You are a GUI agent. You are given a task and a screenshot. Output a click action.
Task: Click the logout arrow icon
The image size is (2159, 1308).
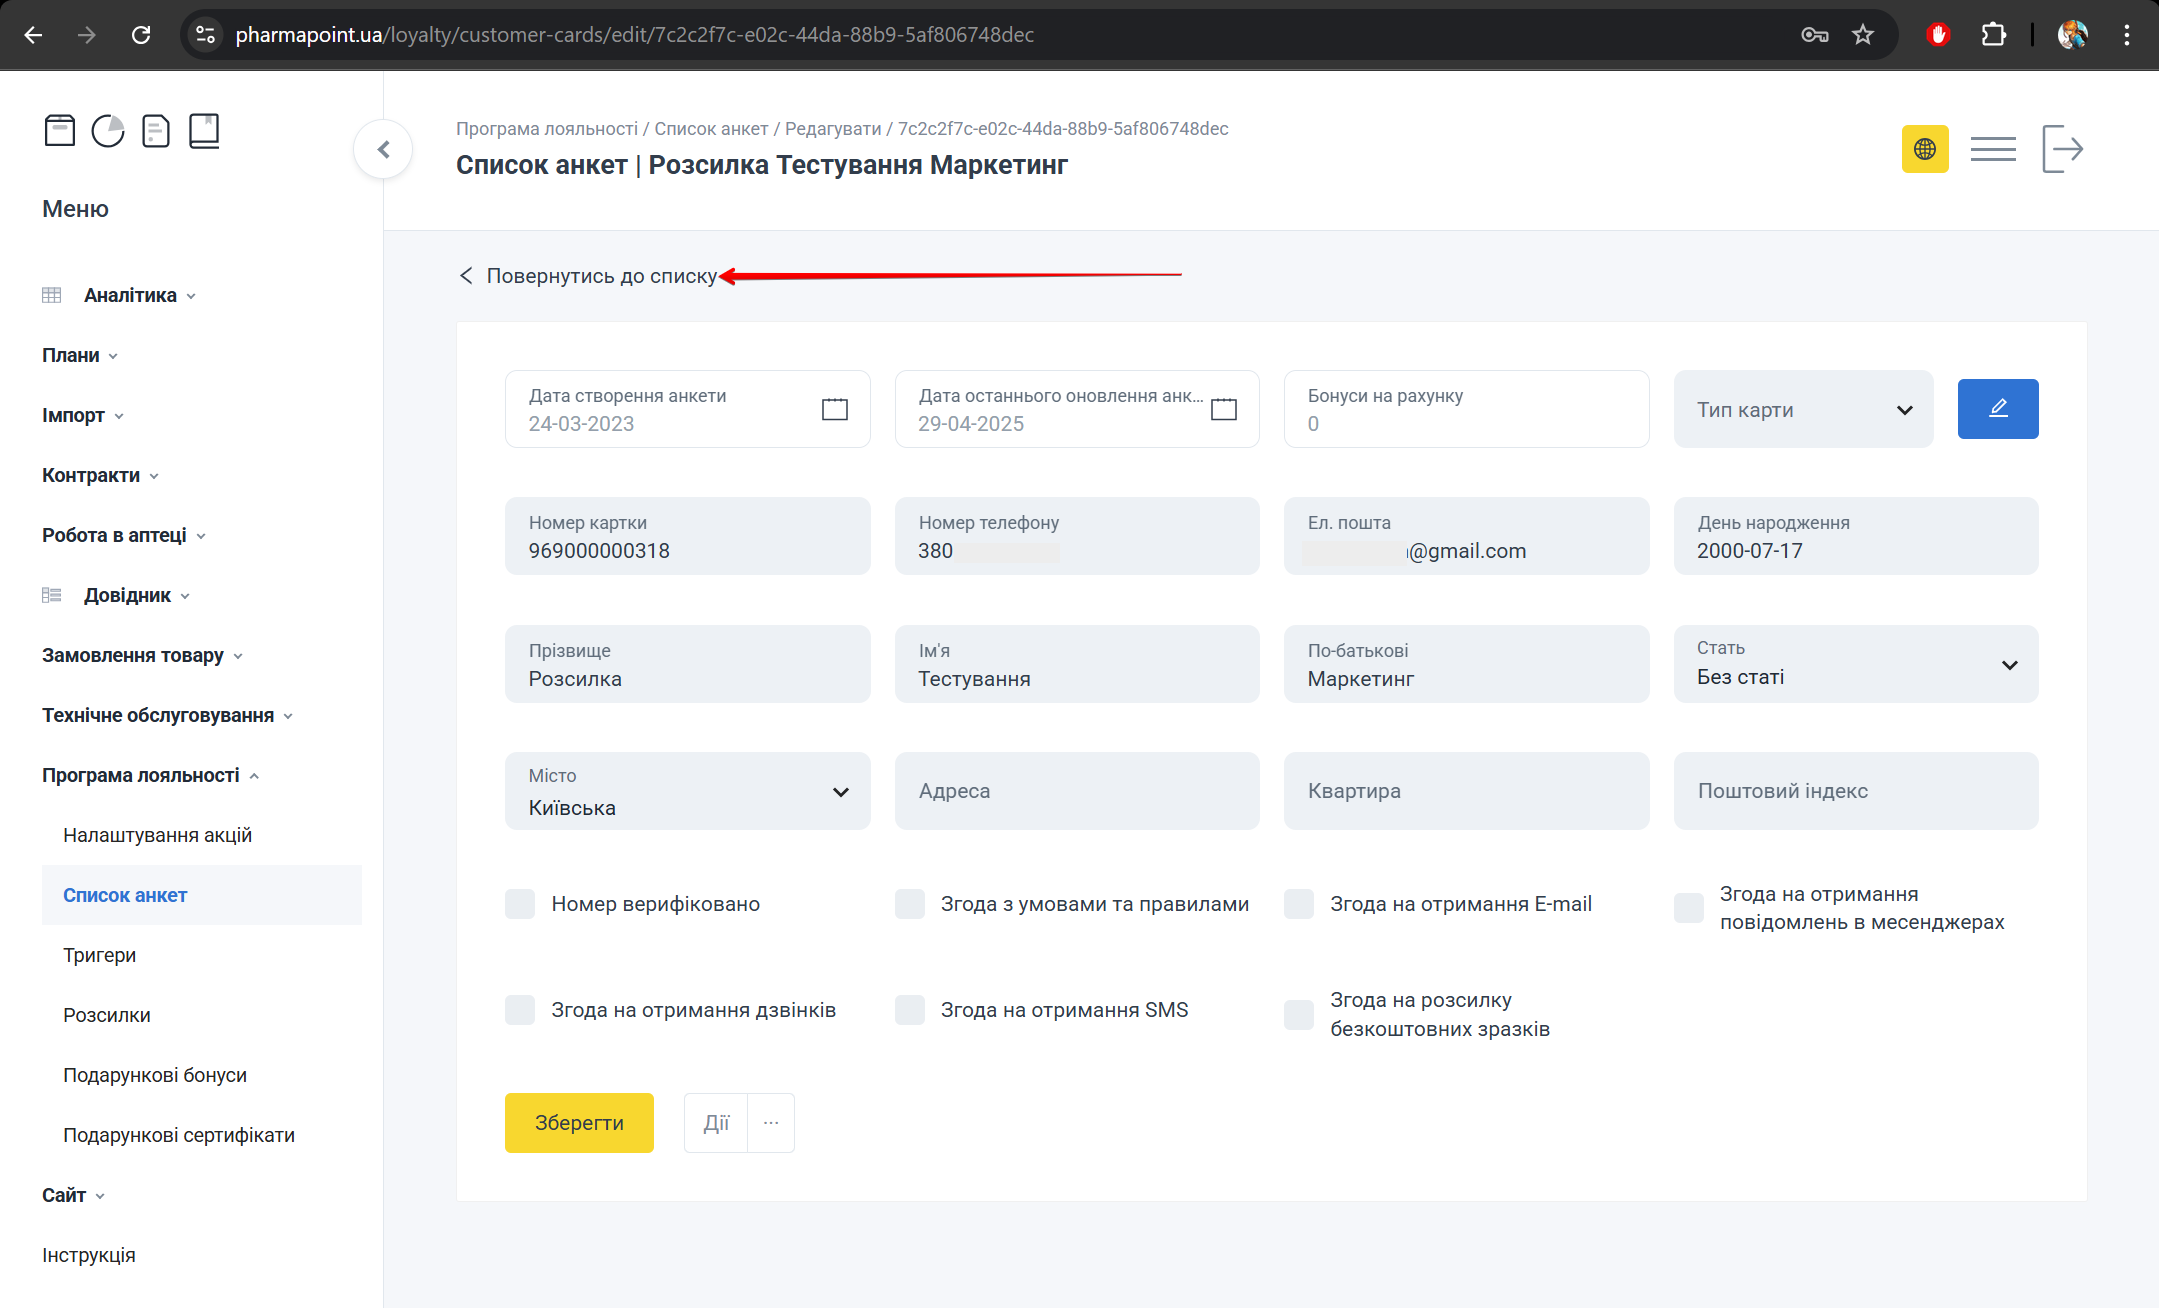tap(2062, 150)
